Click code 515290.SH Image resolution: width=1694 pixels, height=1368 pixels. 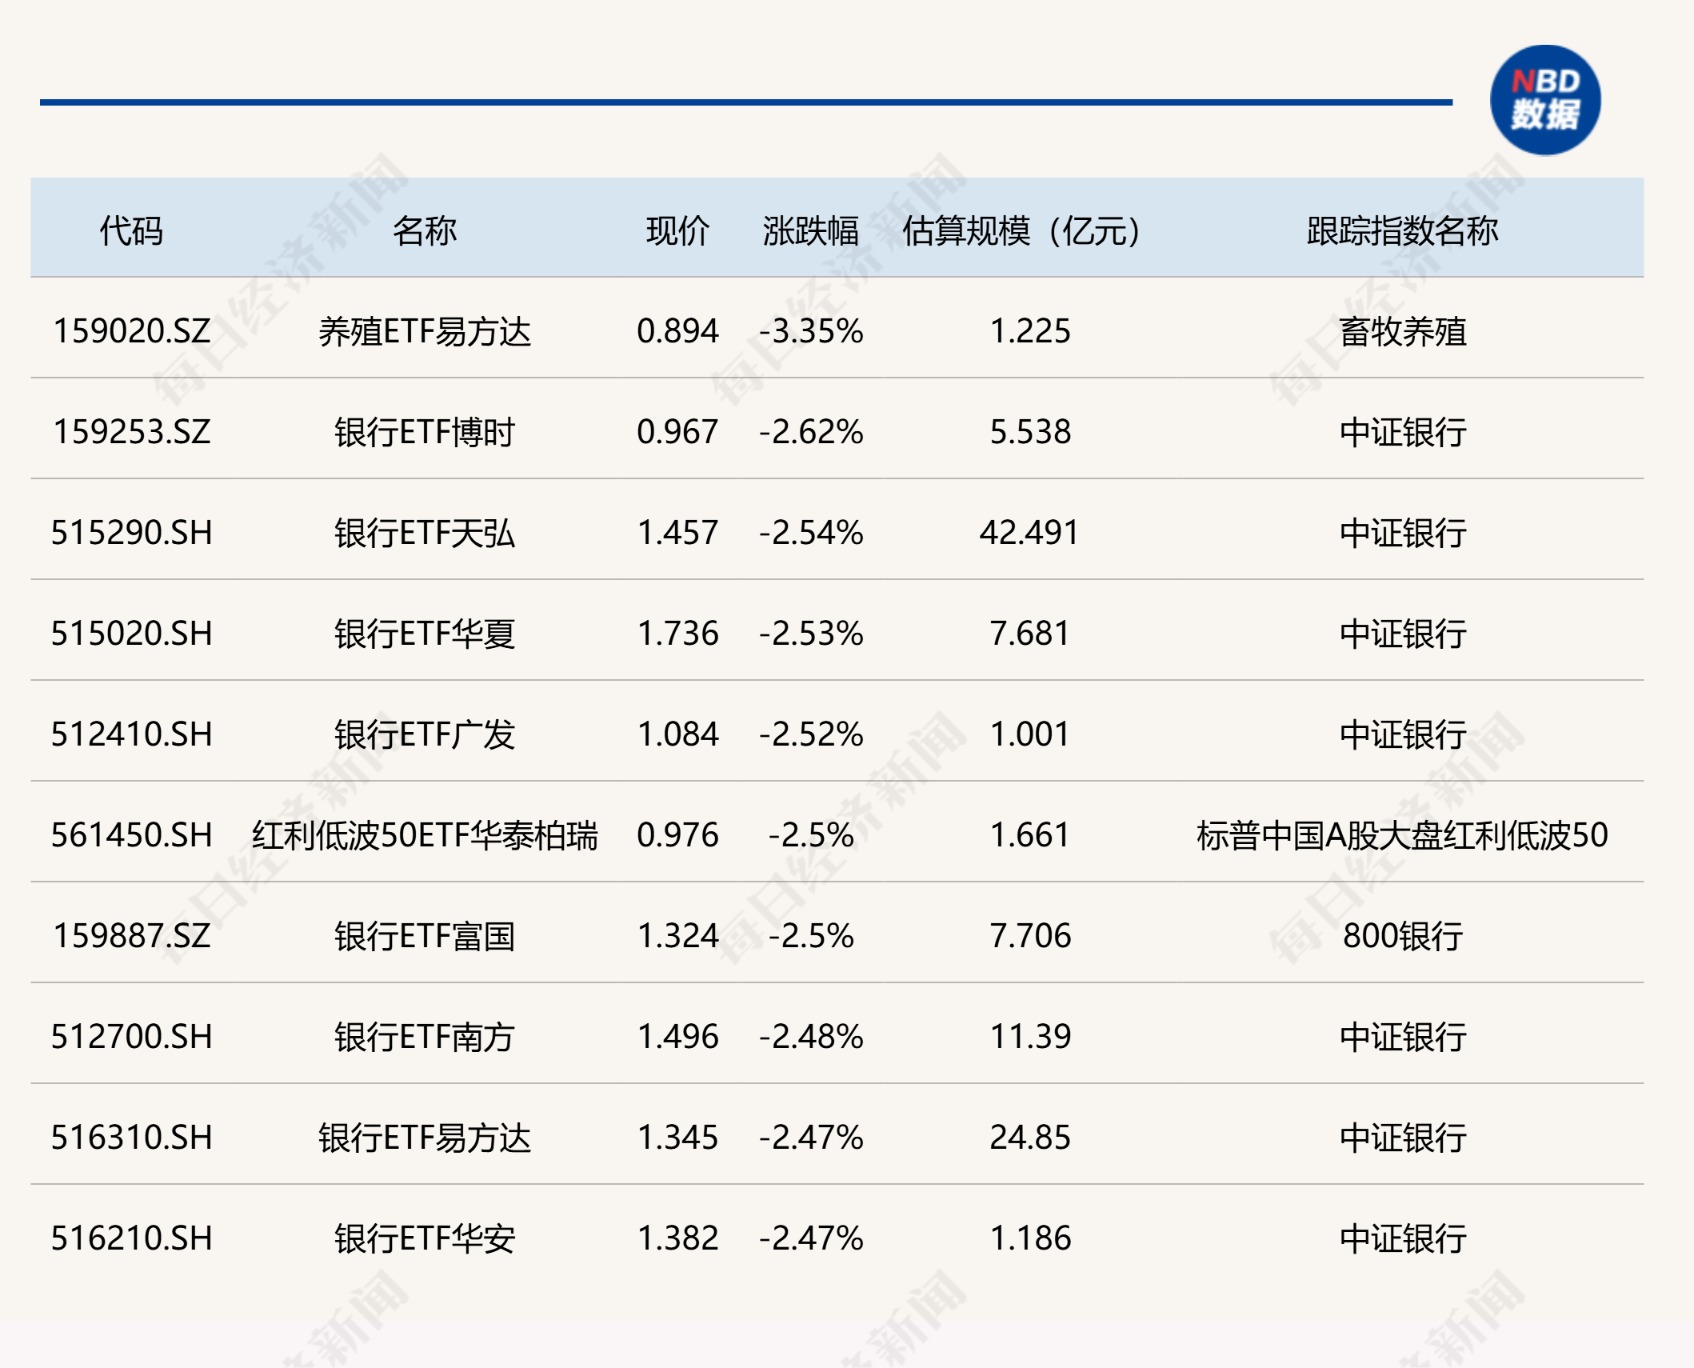point(132,533)
